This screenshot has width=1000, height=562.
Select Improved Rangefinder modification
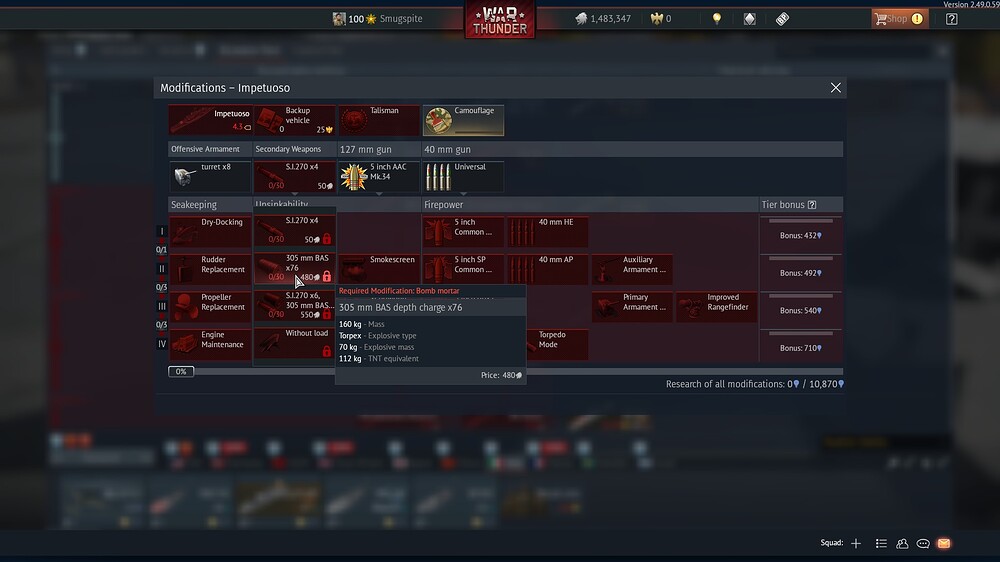click(717, 307)
